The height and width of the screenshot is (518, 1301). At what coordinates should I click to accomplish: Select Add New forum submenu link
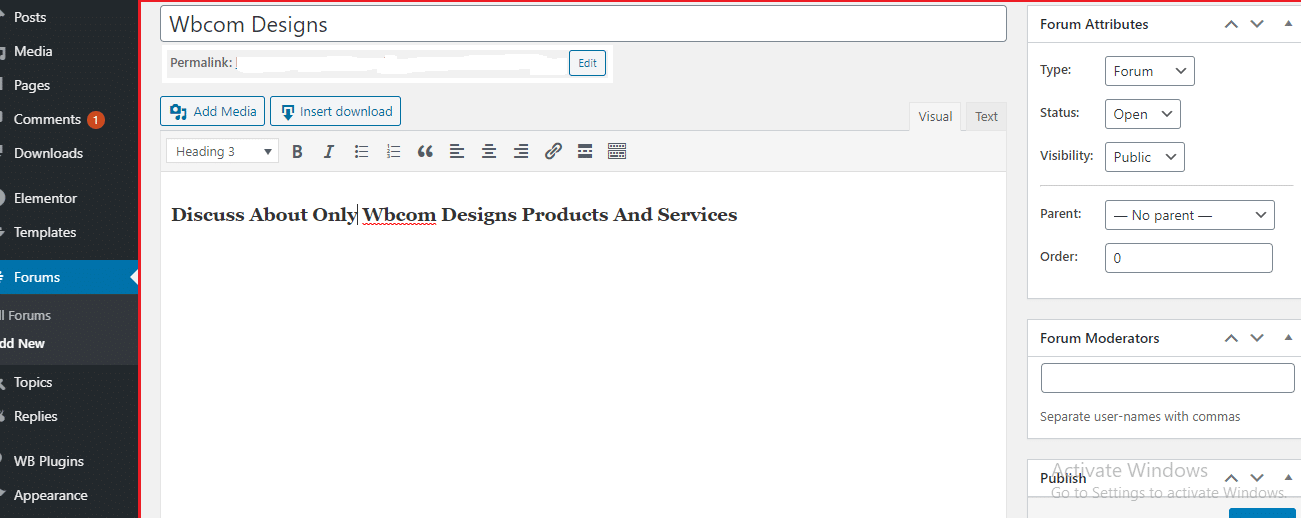[23, 343]
